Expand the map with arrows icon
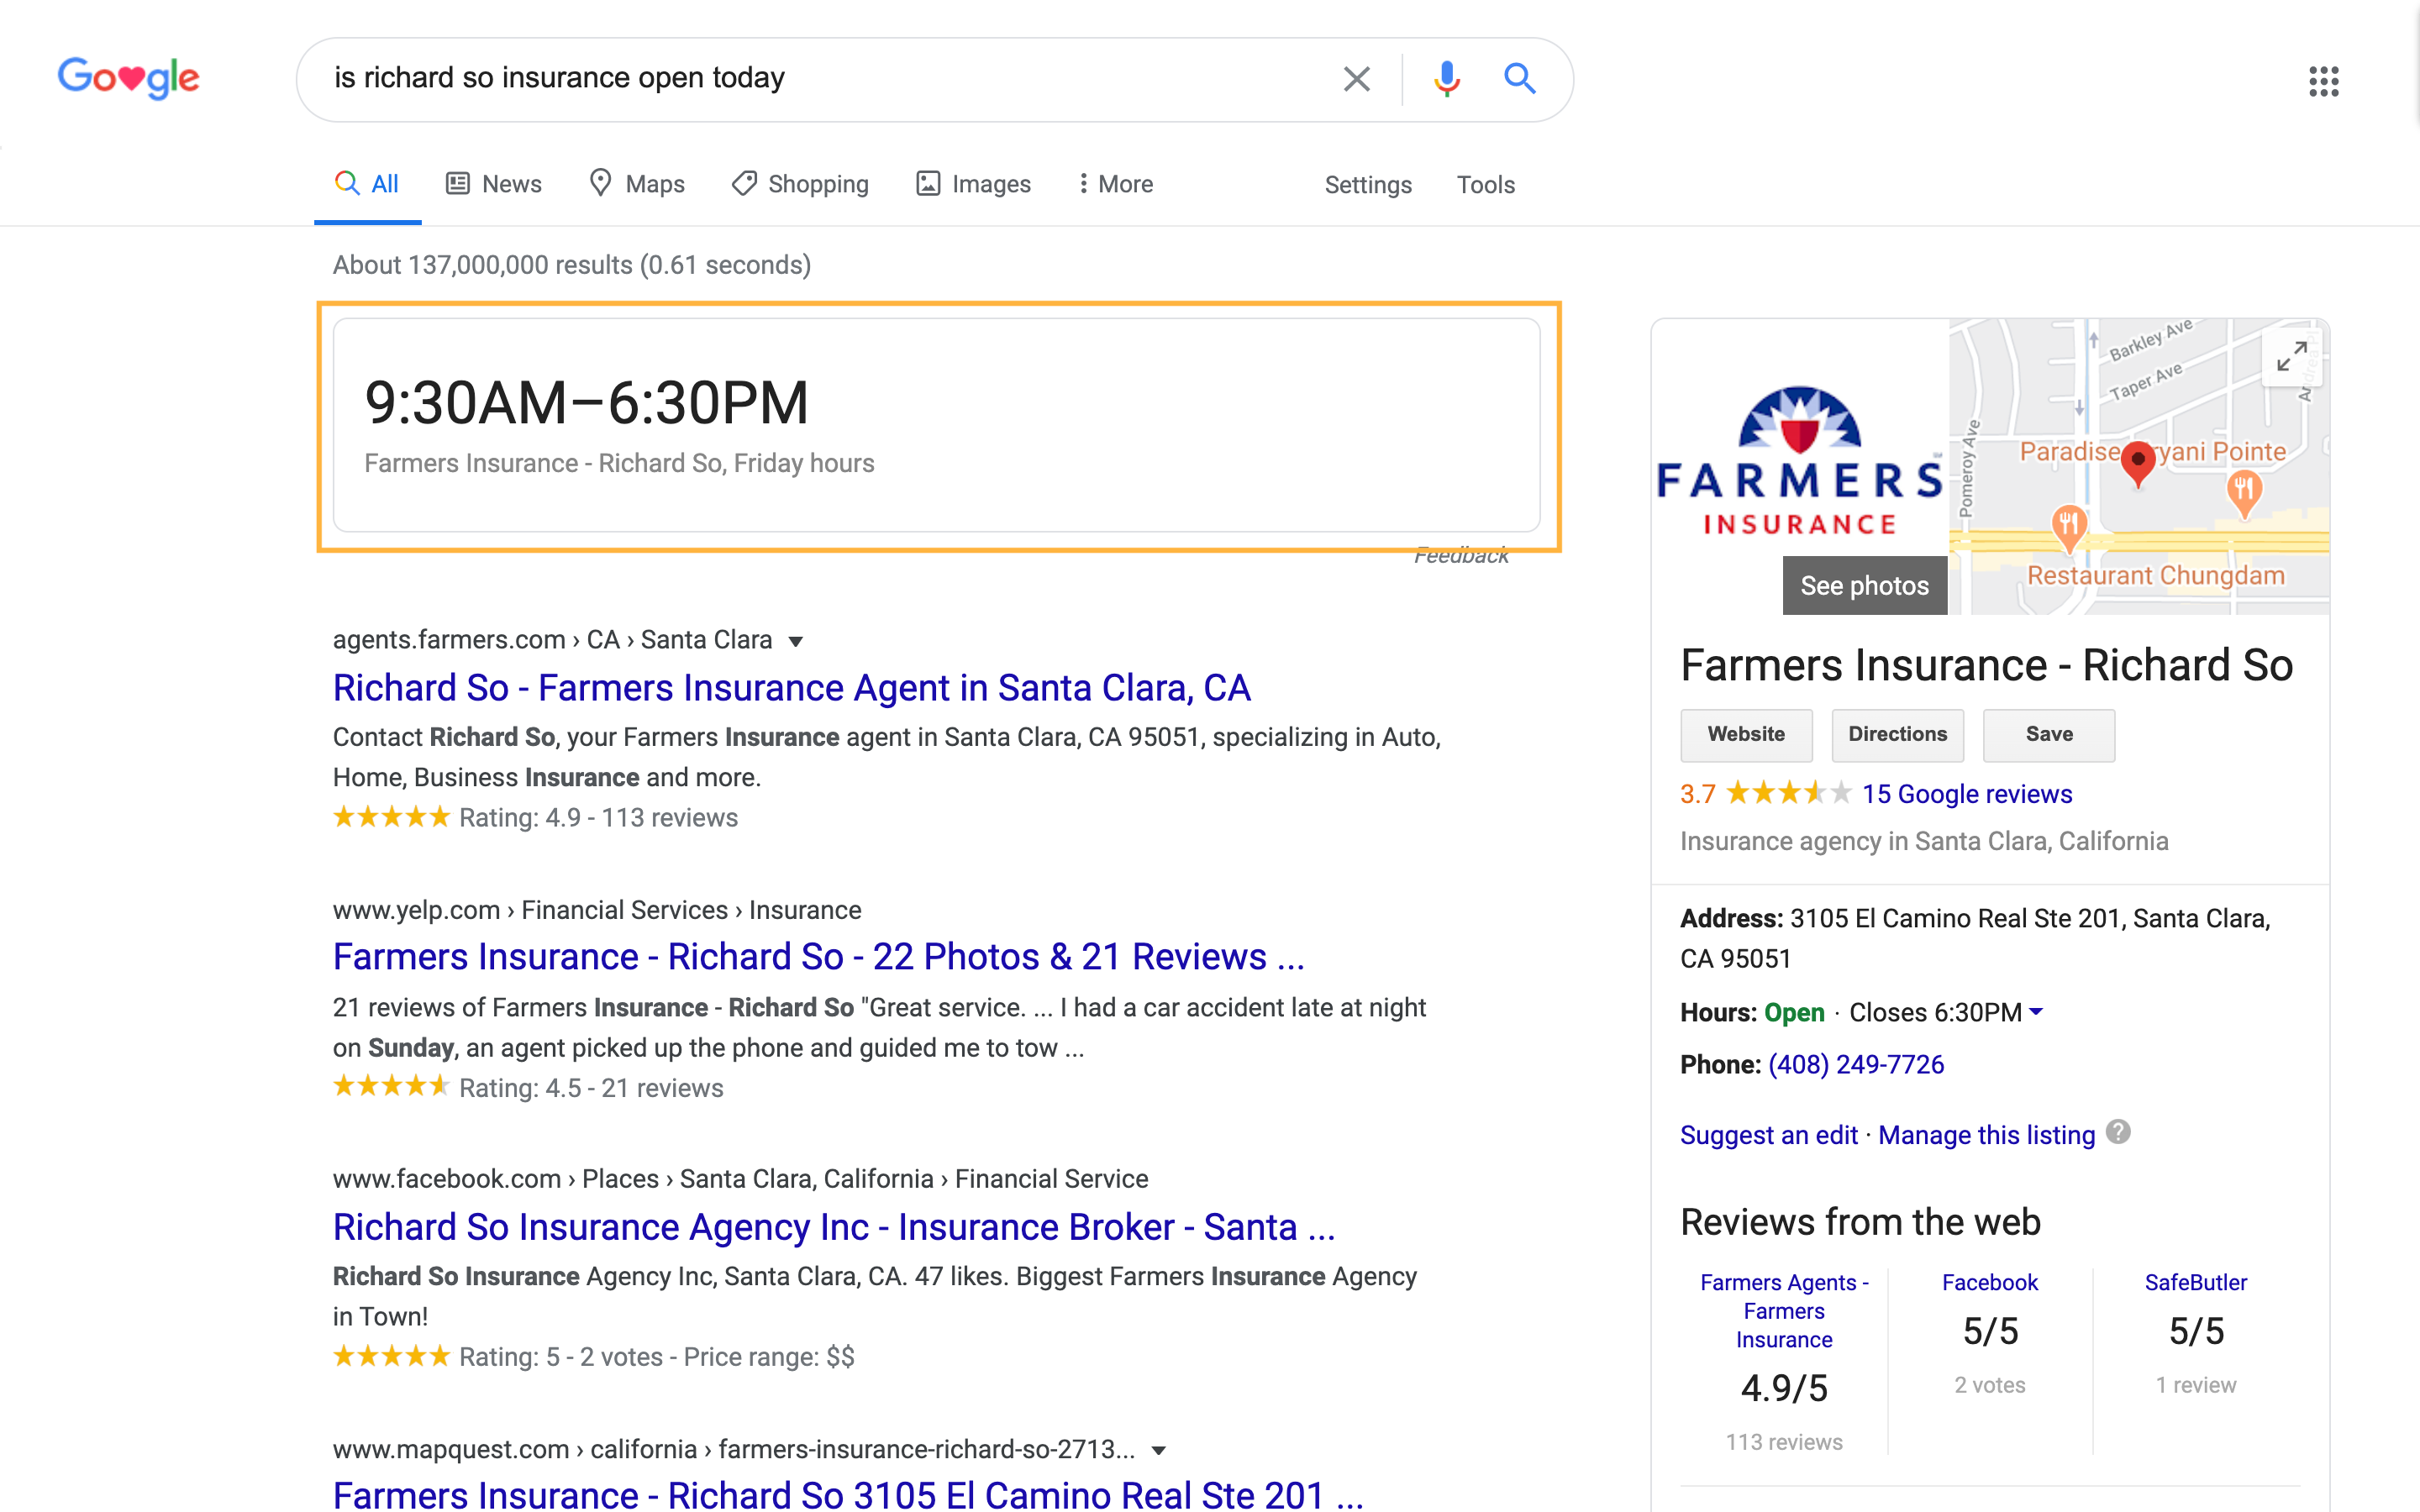This screenshot has height=1512, width=2420. click(2291, 357)
